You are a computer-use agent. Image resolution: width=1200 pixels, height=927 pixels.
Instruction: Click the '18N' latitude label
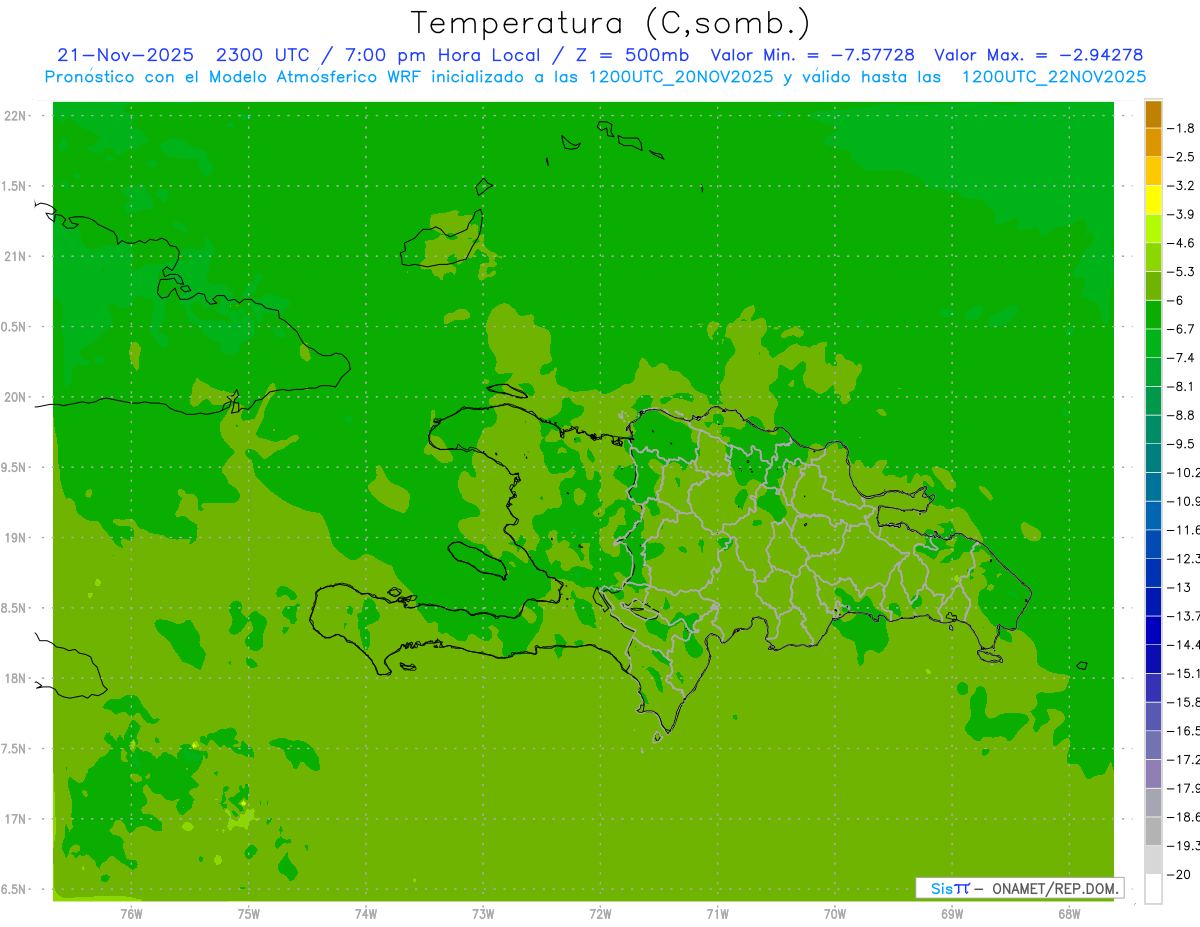pos(15,678)
